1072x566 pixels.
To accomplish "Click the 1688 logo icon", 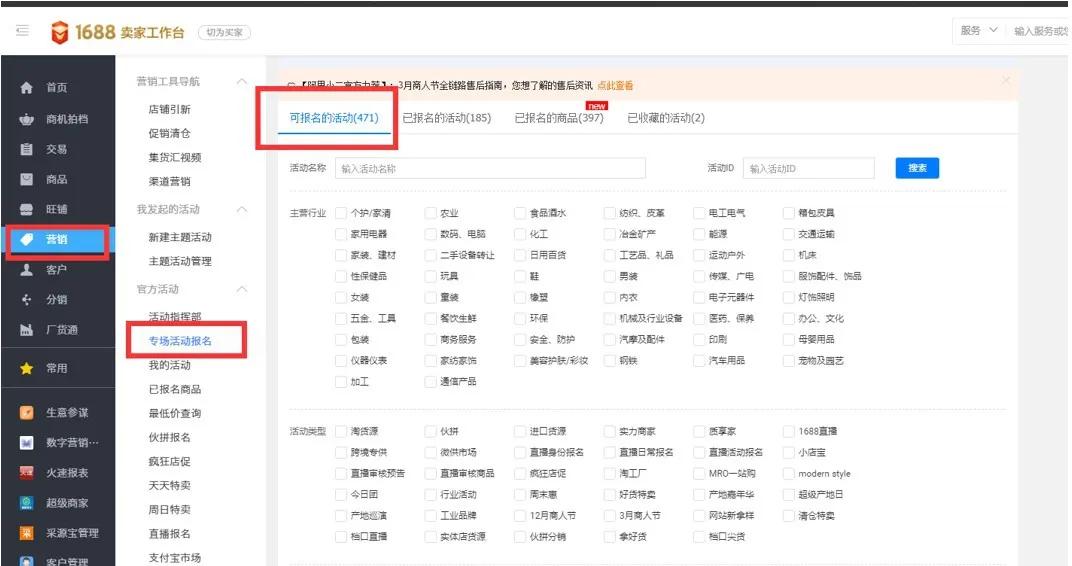I will [x=59, y=32].
